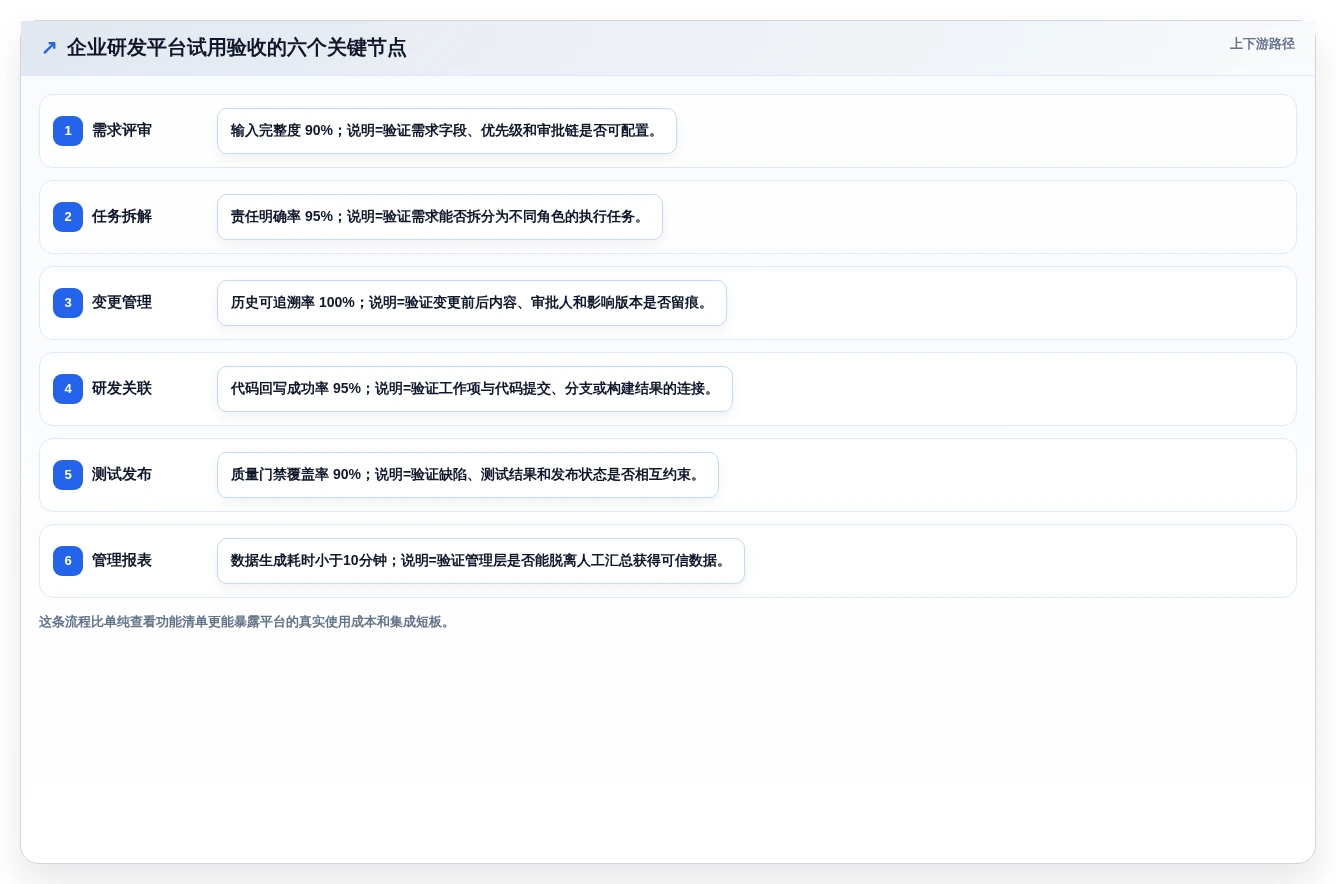
Task: Select step badge number 1
Action: pyautogui.click(x=68, y=131)
